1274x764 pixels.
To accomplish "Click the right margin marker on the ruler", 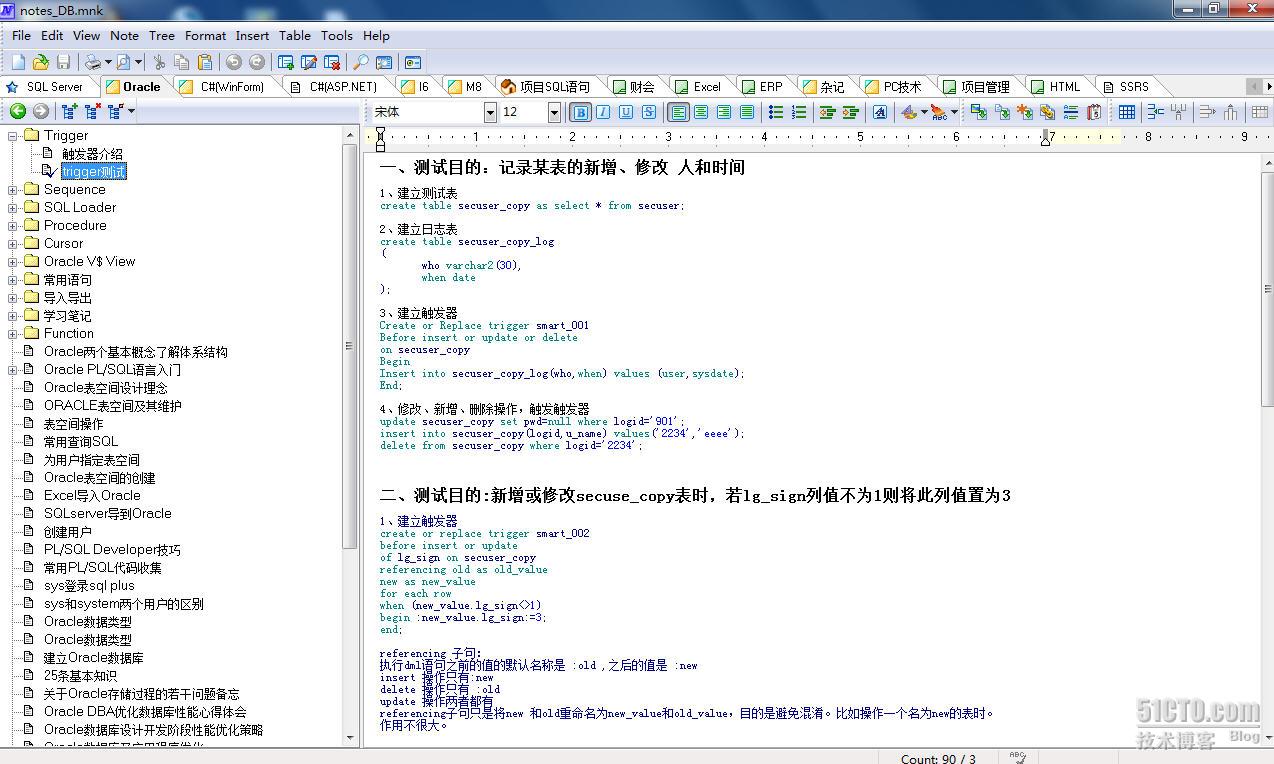I will point(1046,137).
